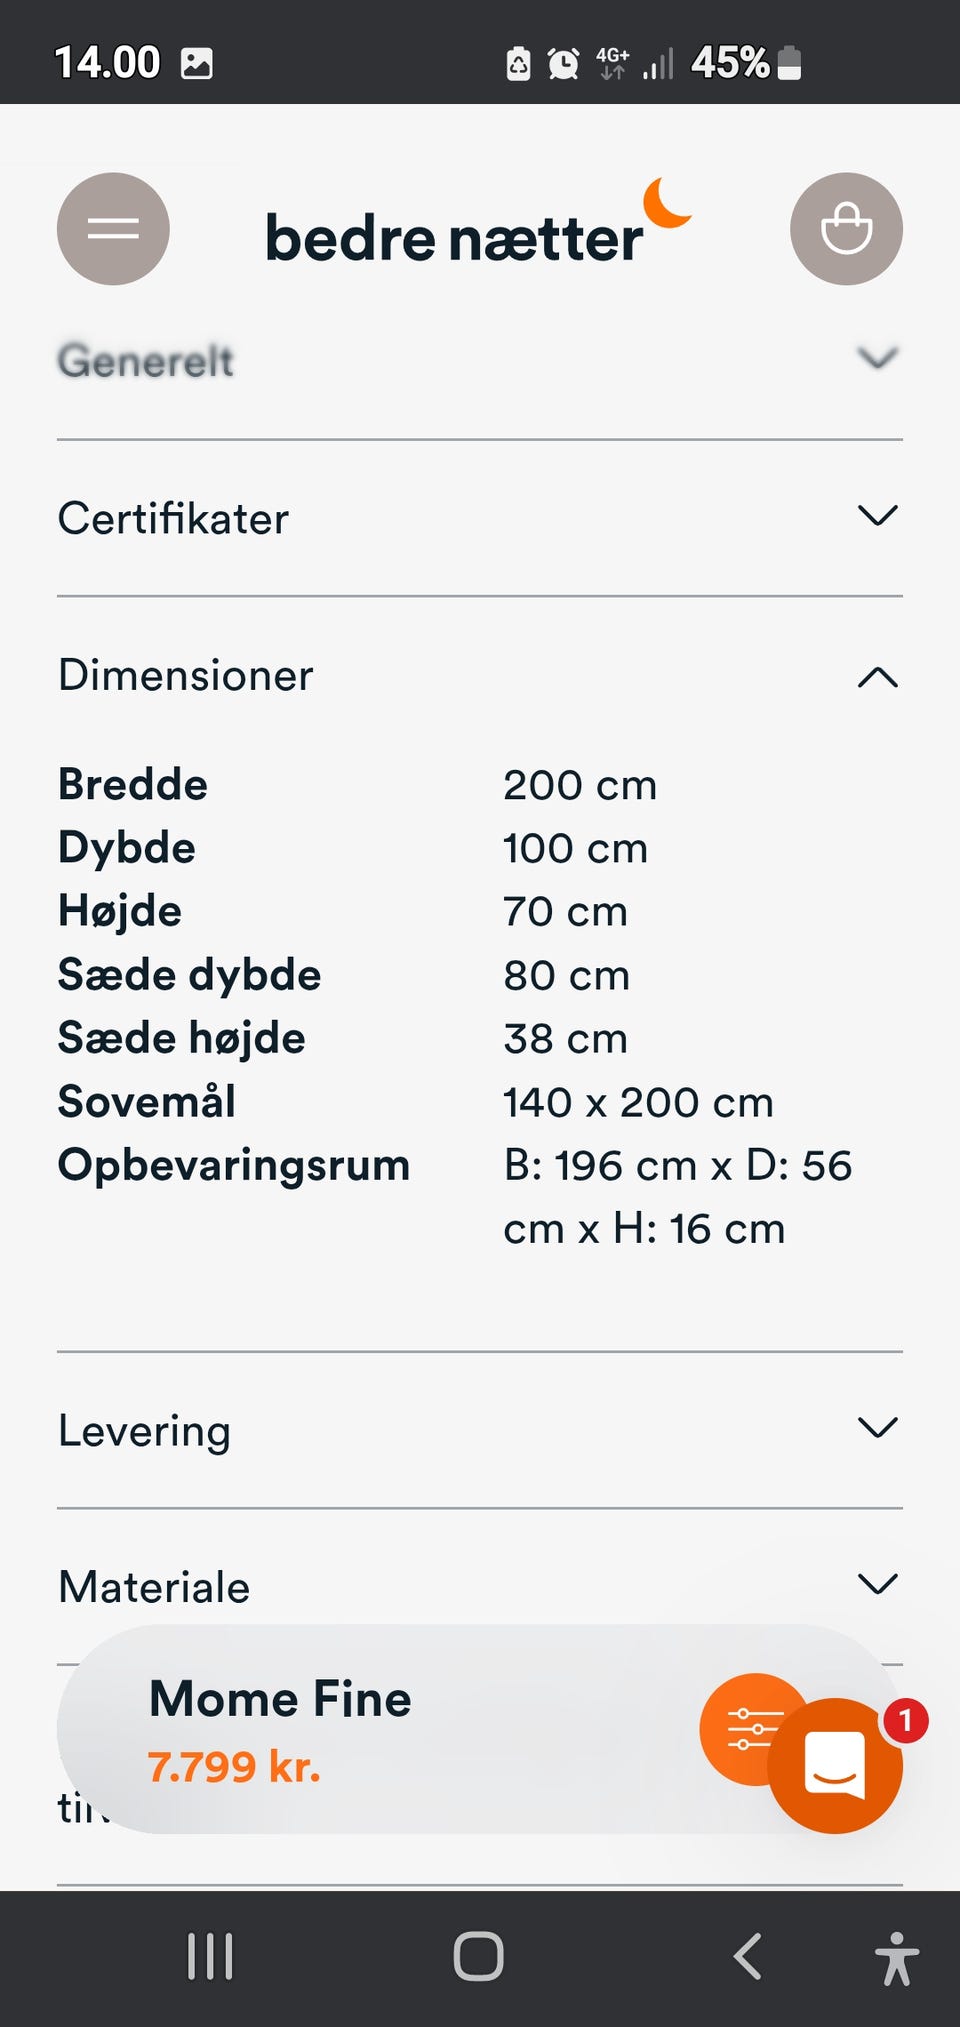The image size is (960, 2027).
Task: Open the hamburger menu button
Action: coord(113,229)
